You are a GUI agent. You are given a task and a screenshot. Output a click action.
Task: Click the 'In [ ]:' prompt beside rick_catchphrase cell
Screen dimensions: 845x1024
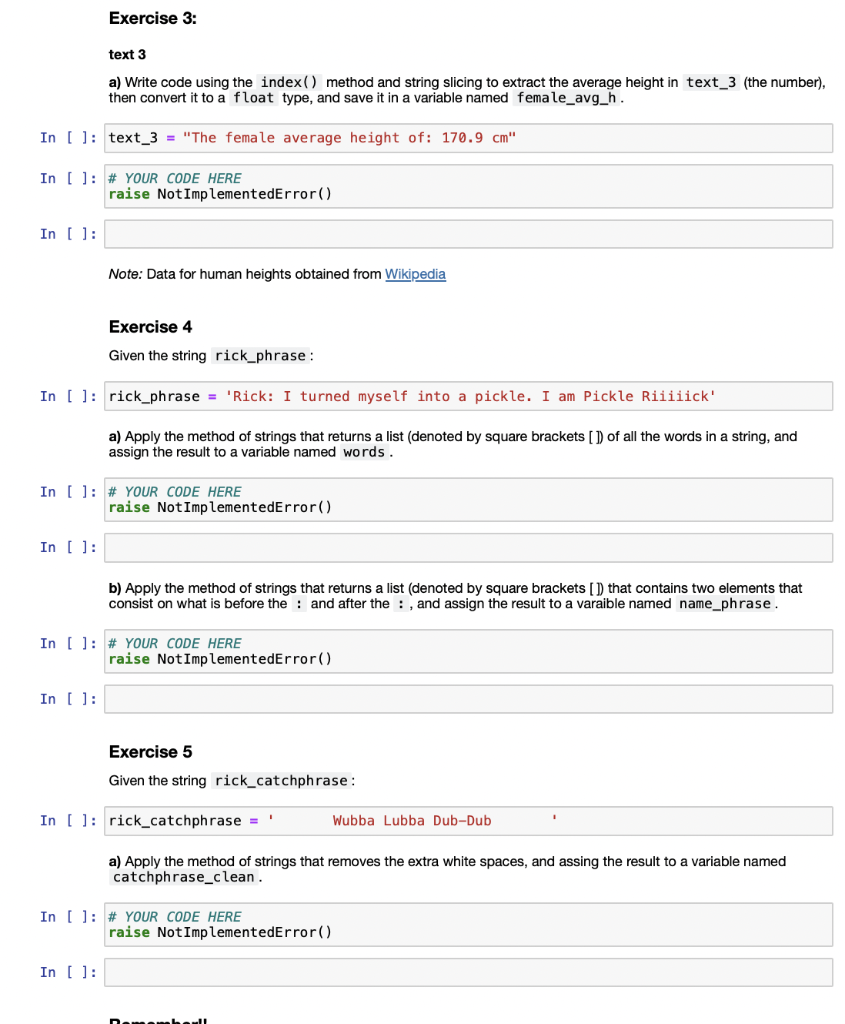coord(68,821)
